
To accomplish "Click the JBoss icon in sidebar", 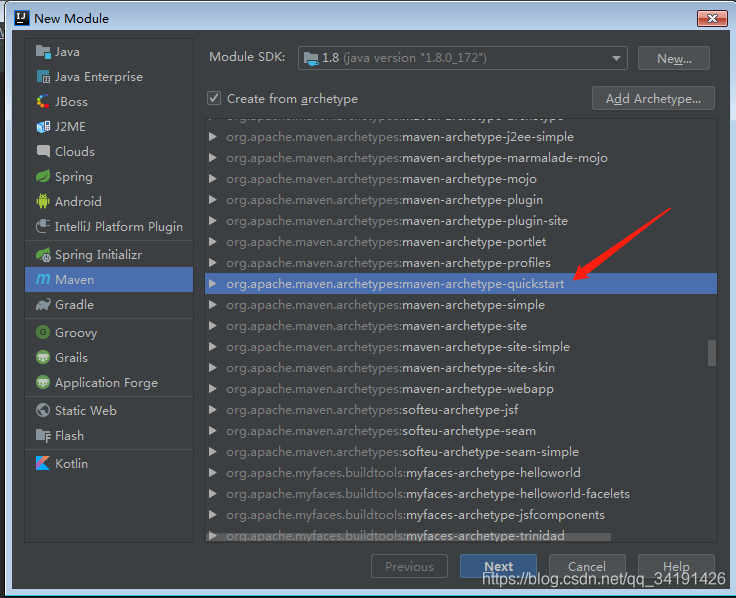I will click(43, 101).
